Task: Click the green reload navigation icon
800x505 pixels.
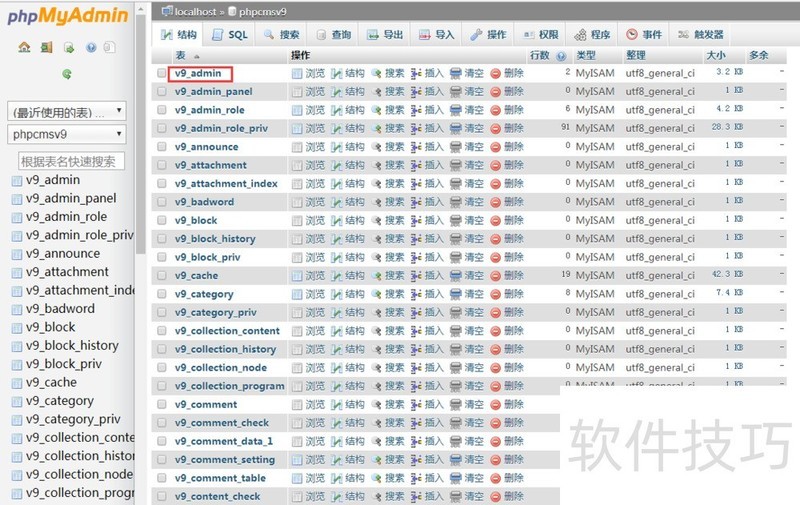Action: coord(67,74)
